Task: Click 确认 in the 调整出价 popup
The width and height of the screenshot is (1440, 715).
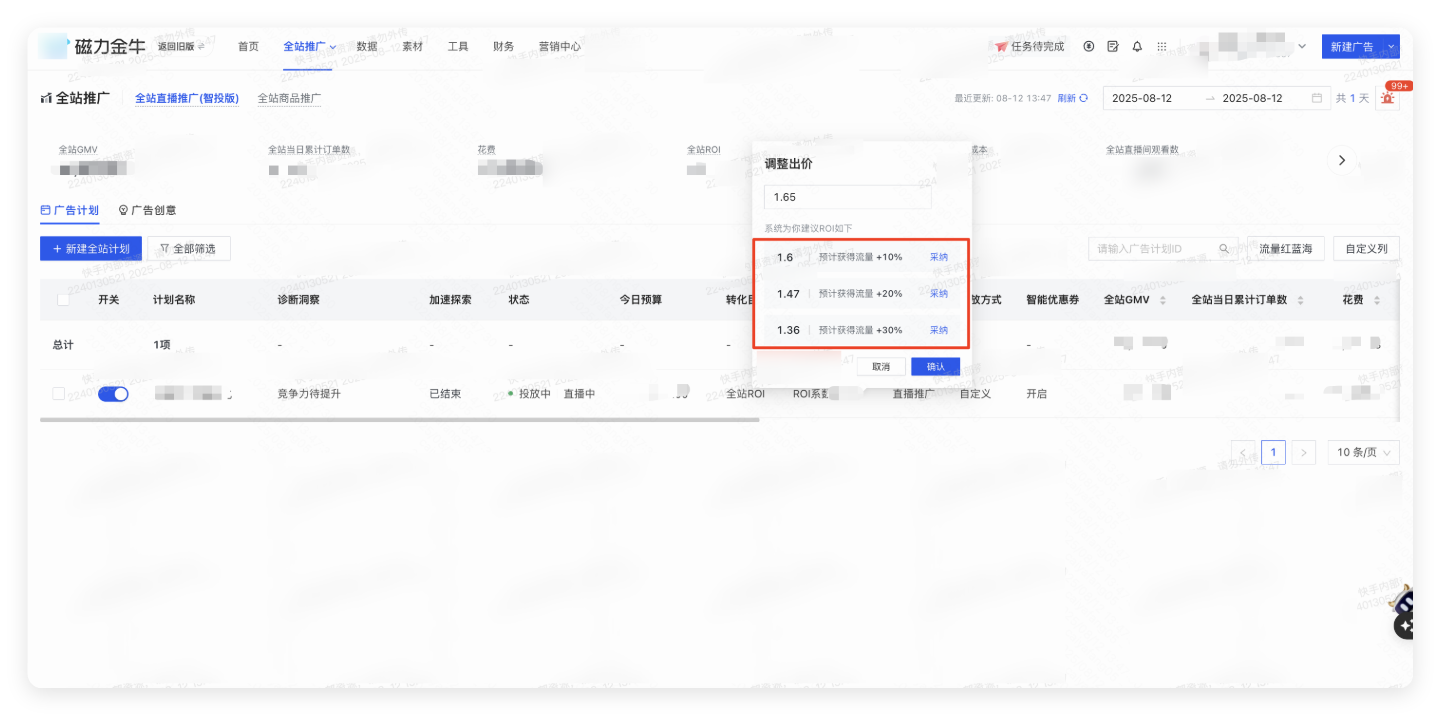Action: coord(936,367)
